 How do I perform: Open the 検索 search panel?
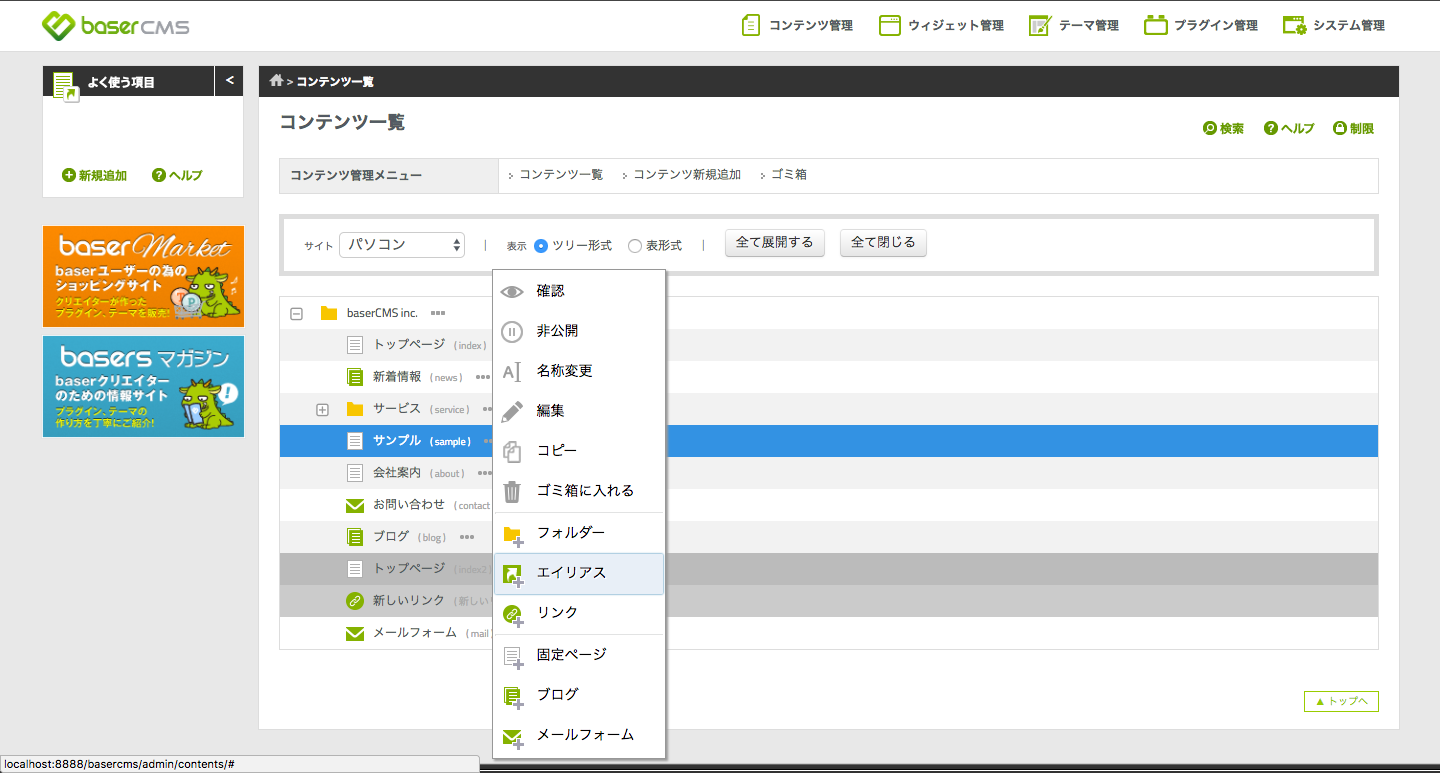1223,128
